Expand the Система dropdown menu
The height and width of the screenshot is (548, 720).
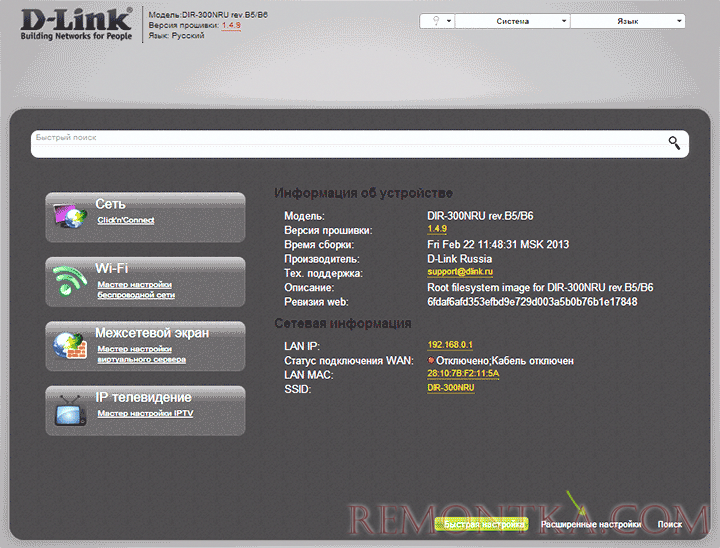coord(512,21)
